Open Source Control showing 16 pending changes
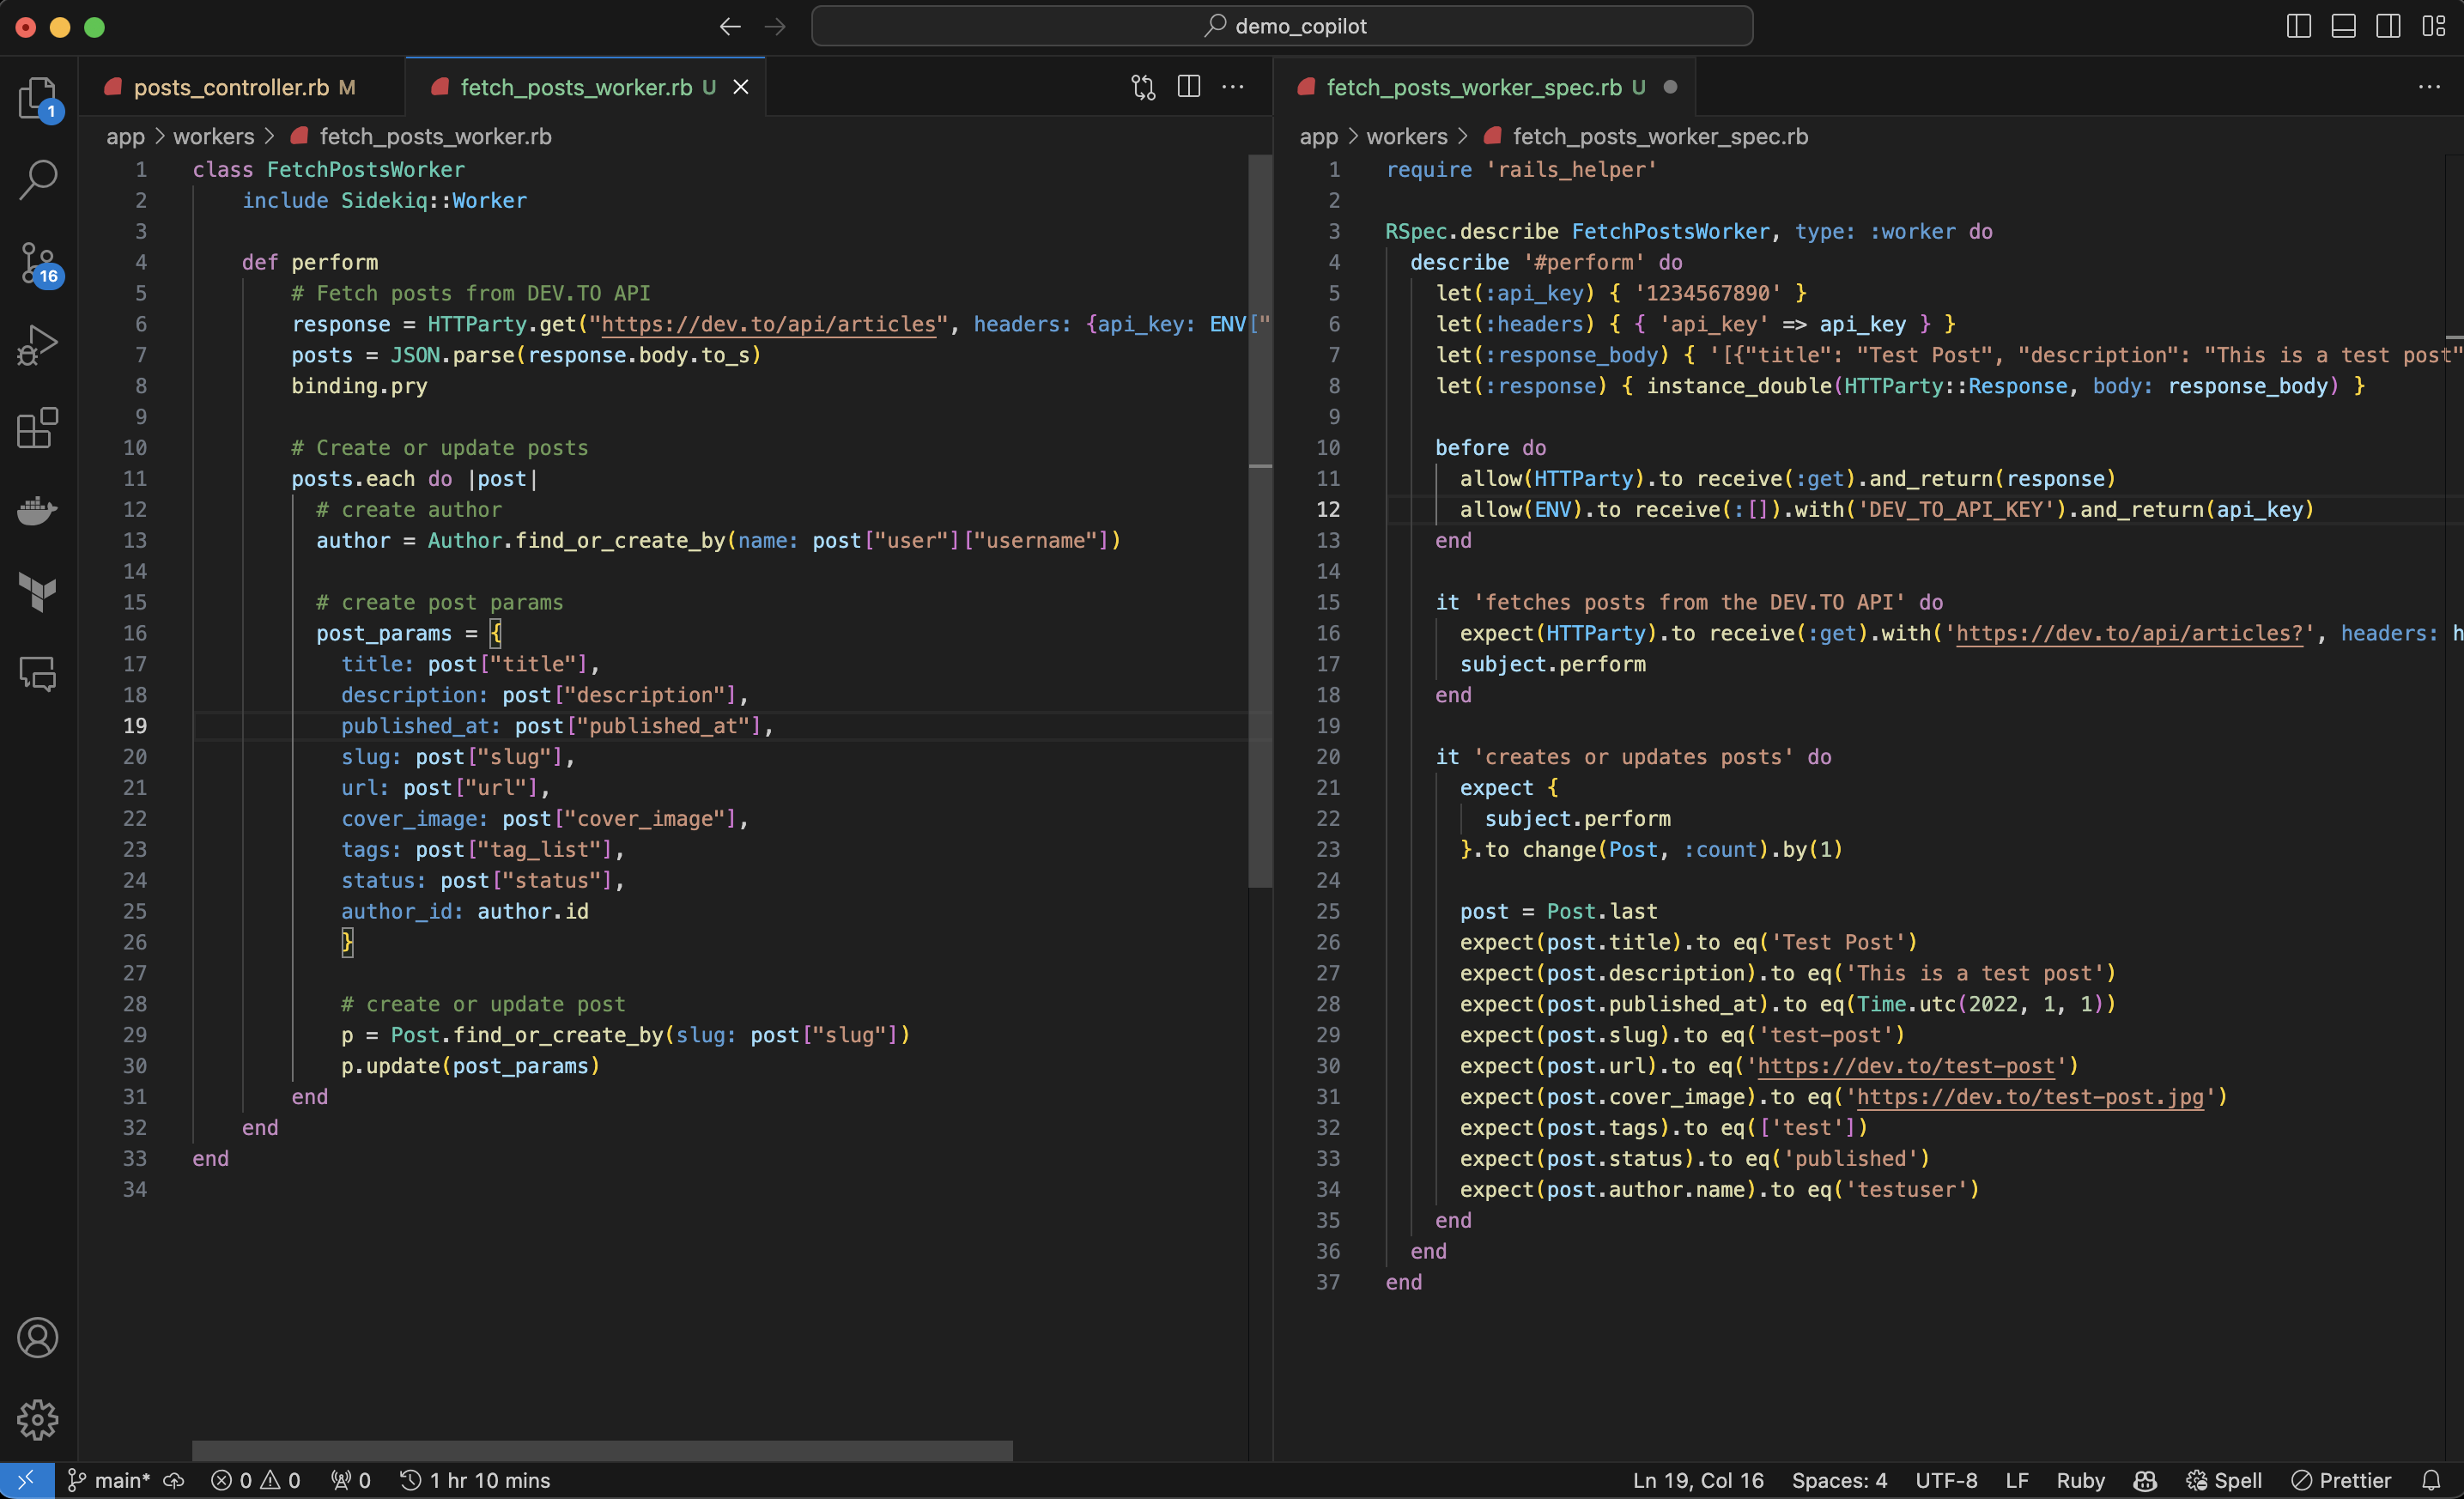 (38, 264)
